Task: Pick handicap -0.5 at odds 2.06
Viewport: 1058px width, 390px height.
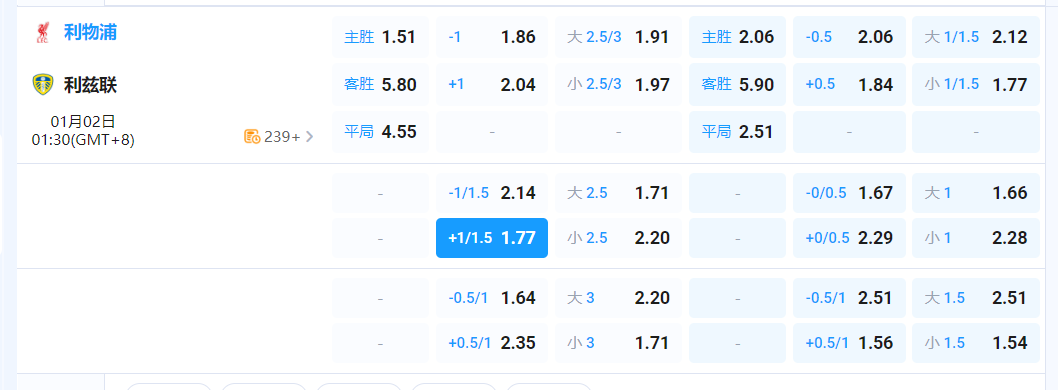Action: 849,37
